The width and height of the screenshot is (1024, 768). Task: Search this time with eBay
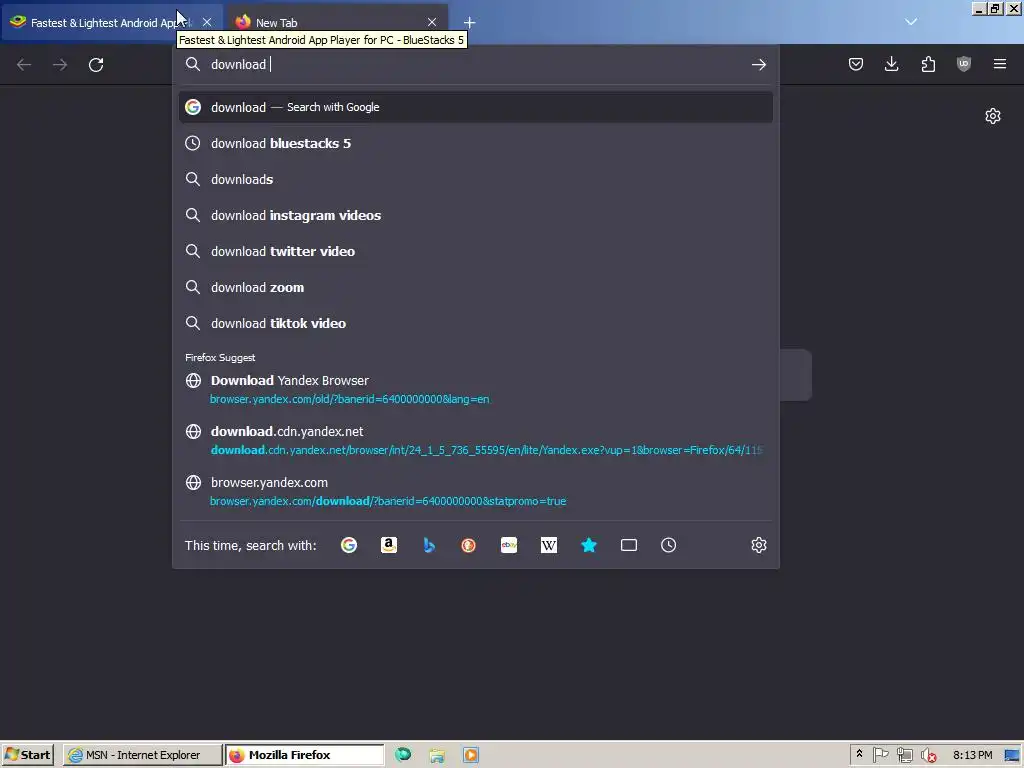pyautogui.click(x=509, y=545)
